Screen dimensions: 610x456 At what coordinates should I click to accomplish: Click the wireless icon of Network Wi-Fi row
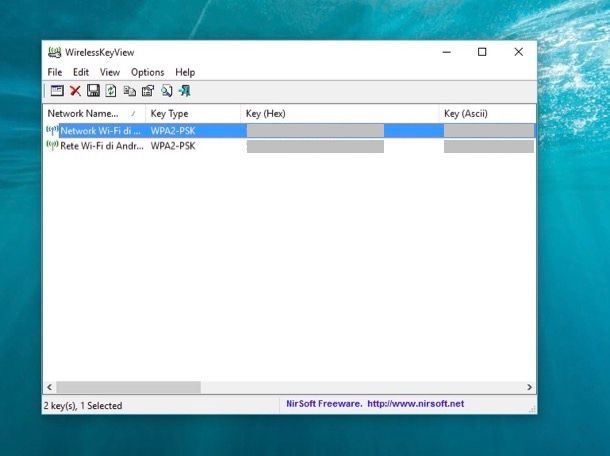[52, 130]
